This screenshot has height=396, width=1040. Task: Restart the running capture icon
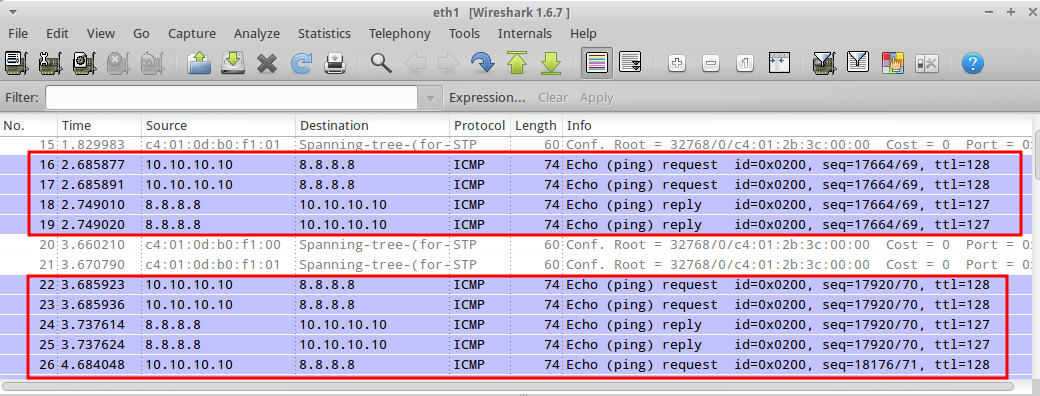coord(153,64)
